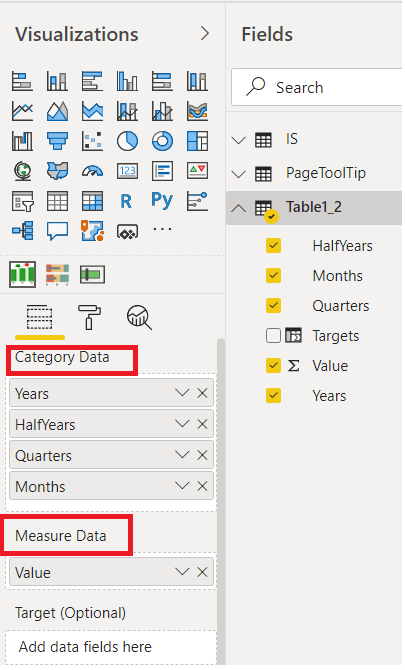Uncheck the HalfYears field
405x670 pixels.
point(273,246)
